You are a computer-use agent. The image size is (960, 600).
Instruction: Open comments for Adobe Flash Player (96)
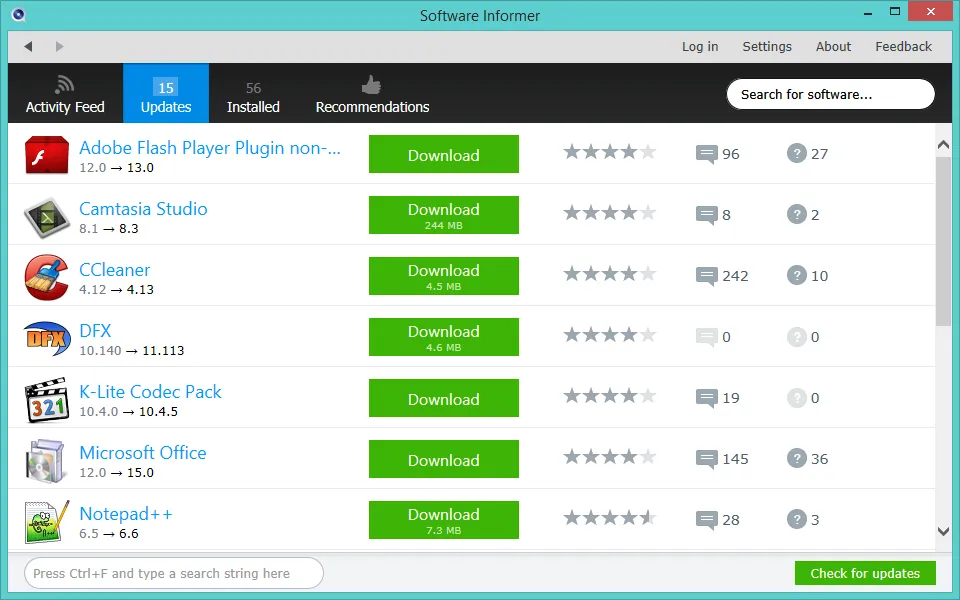tap(718, 154)
